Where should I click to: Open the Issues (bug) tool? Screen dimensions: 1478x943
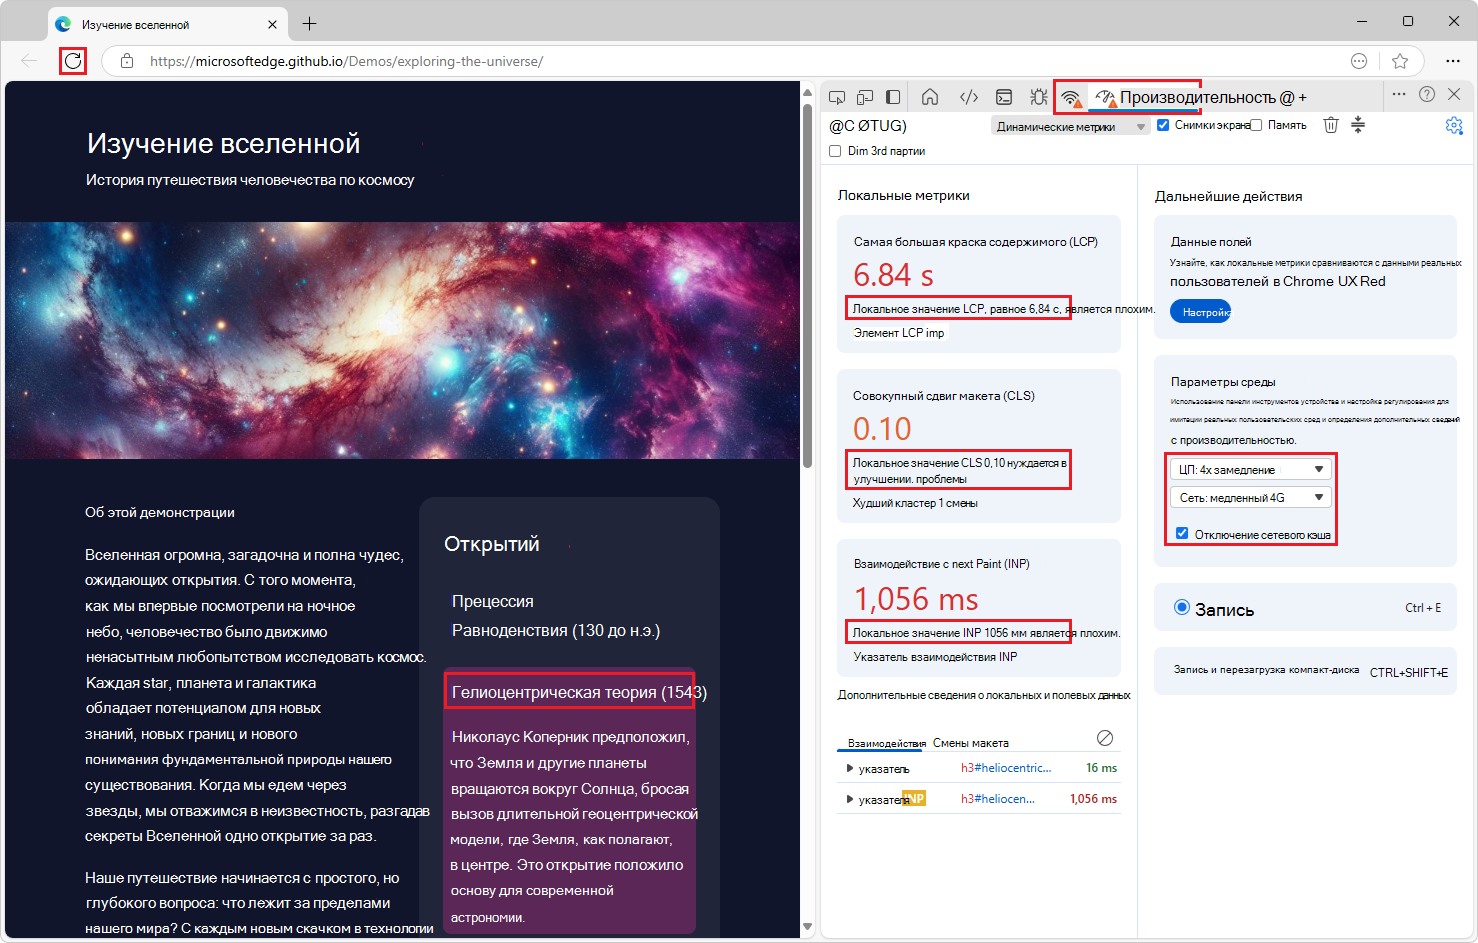[1038, 96]
